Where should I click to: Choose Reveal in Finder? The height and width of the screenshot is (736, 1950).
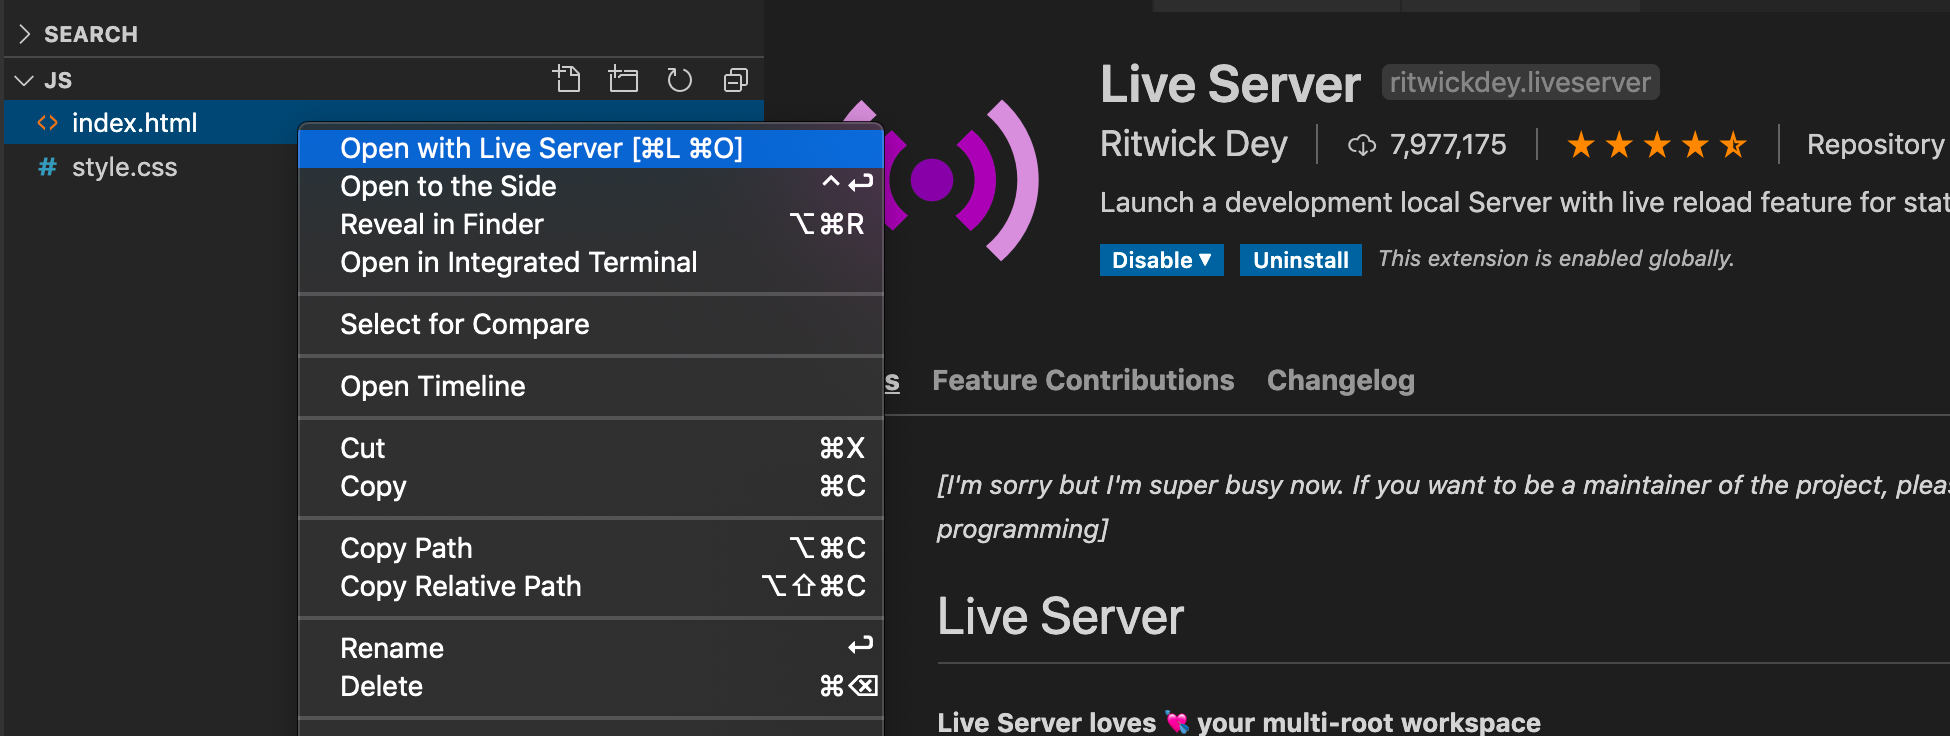coord(591,224)
